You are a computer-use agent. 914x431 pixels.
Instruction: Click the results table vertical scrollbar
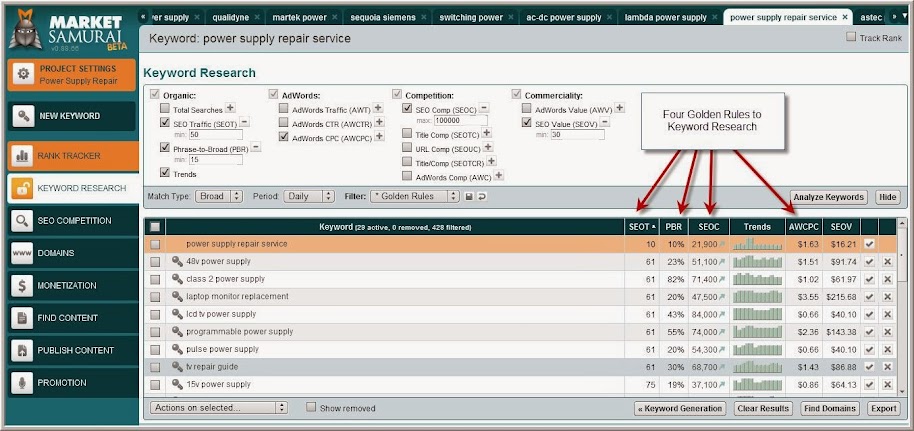pyautogui.click(x=903, y=308)
